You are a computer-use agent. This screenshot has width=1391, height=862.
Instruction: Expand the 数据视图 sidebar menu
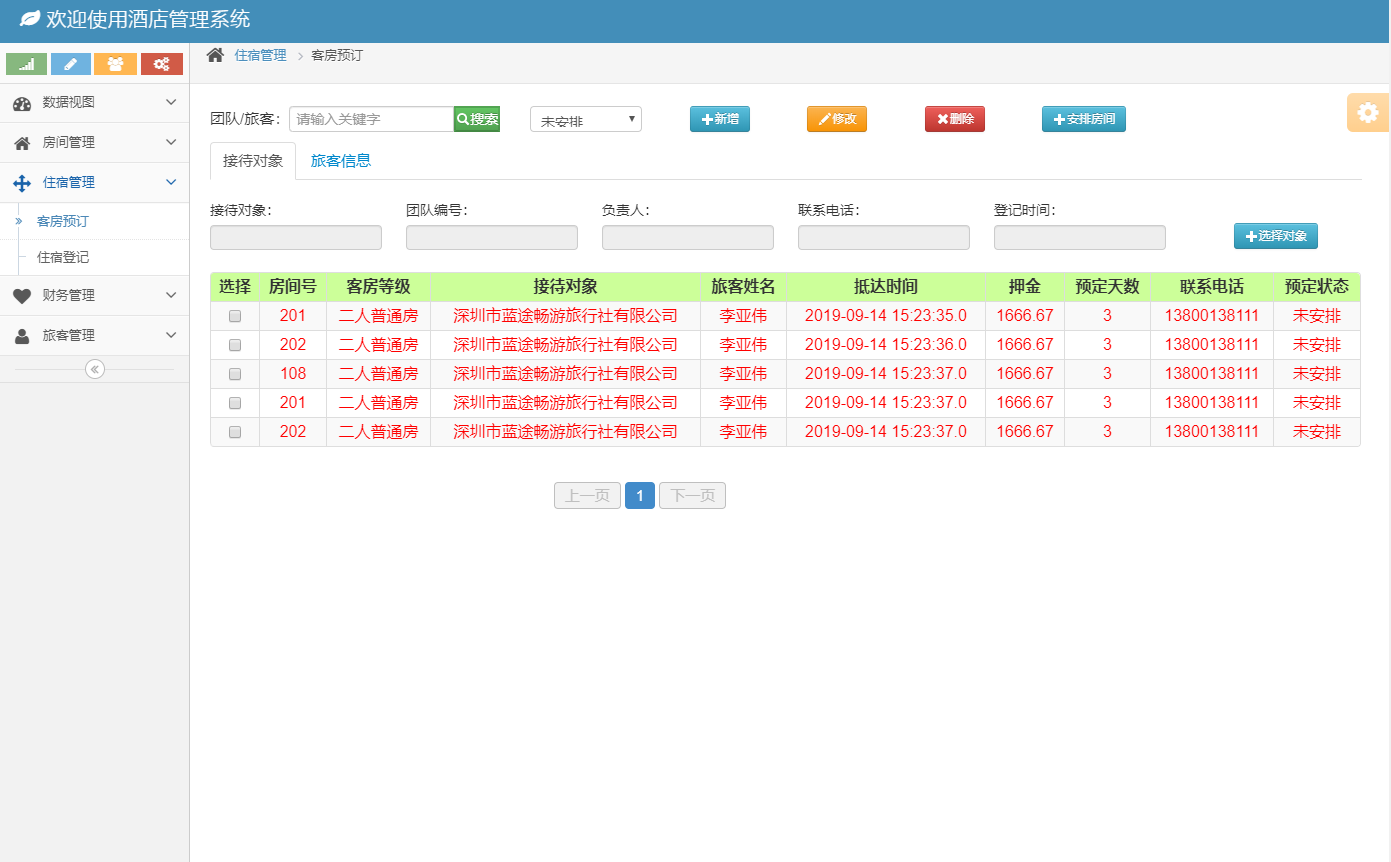coord(94,102)
